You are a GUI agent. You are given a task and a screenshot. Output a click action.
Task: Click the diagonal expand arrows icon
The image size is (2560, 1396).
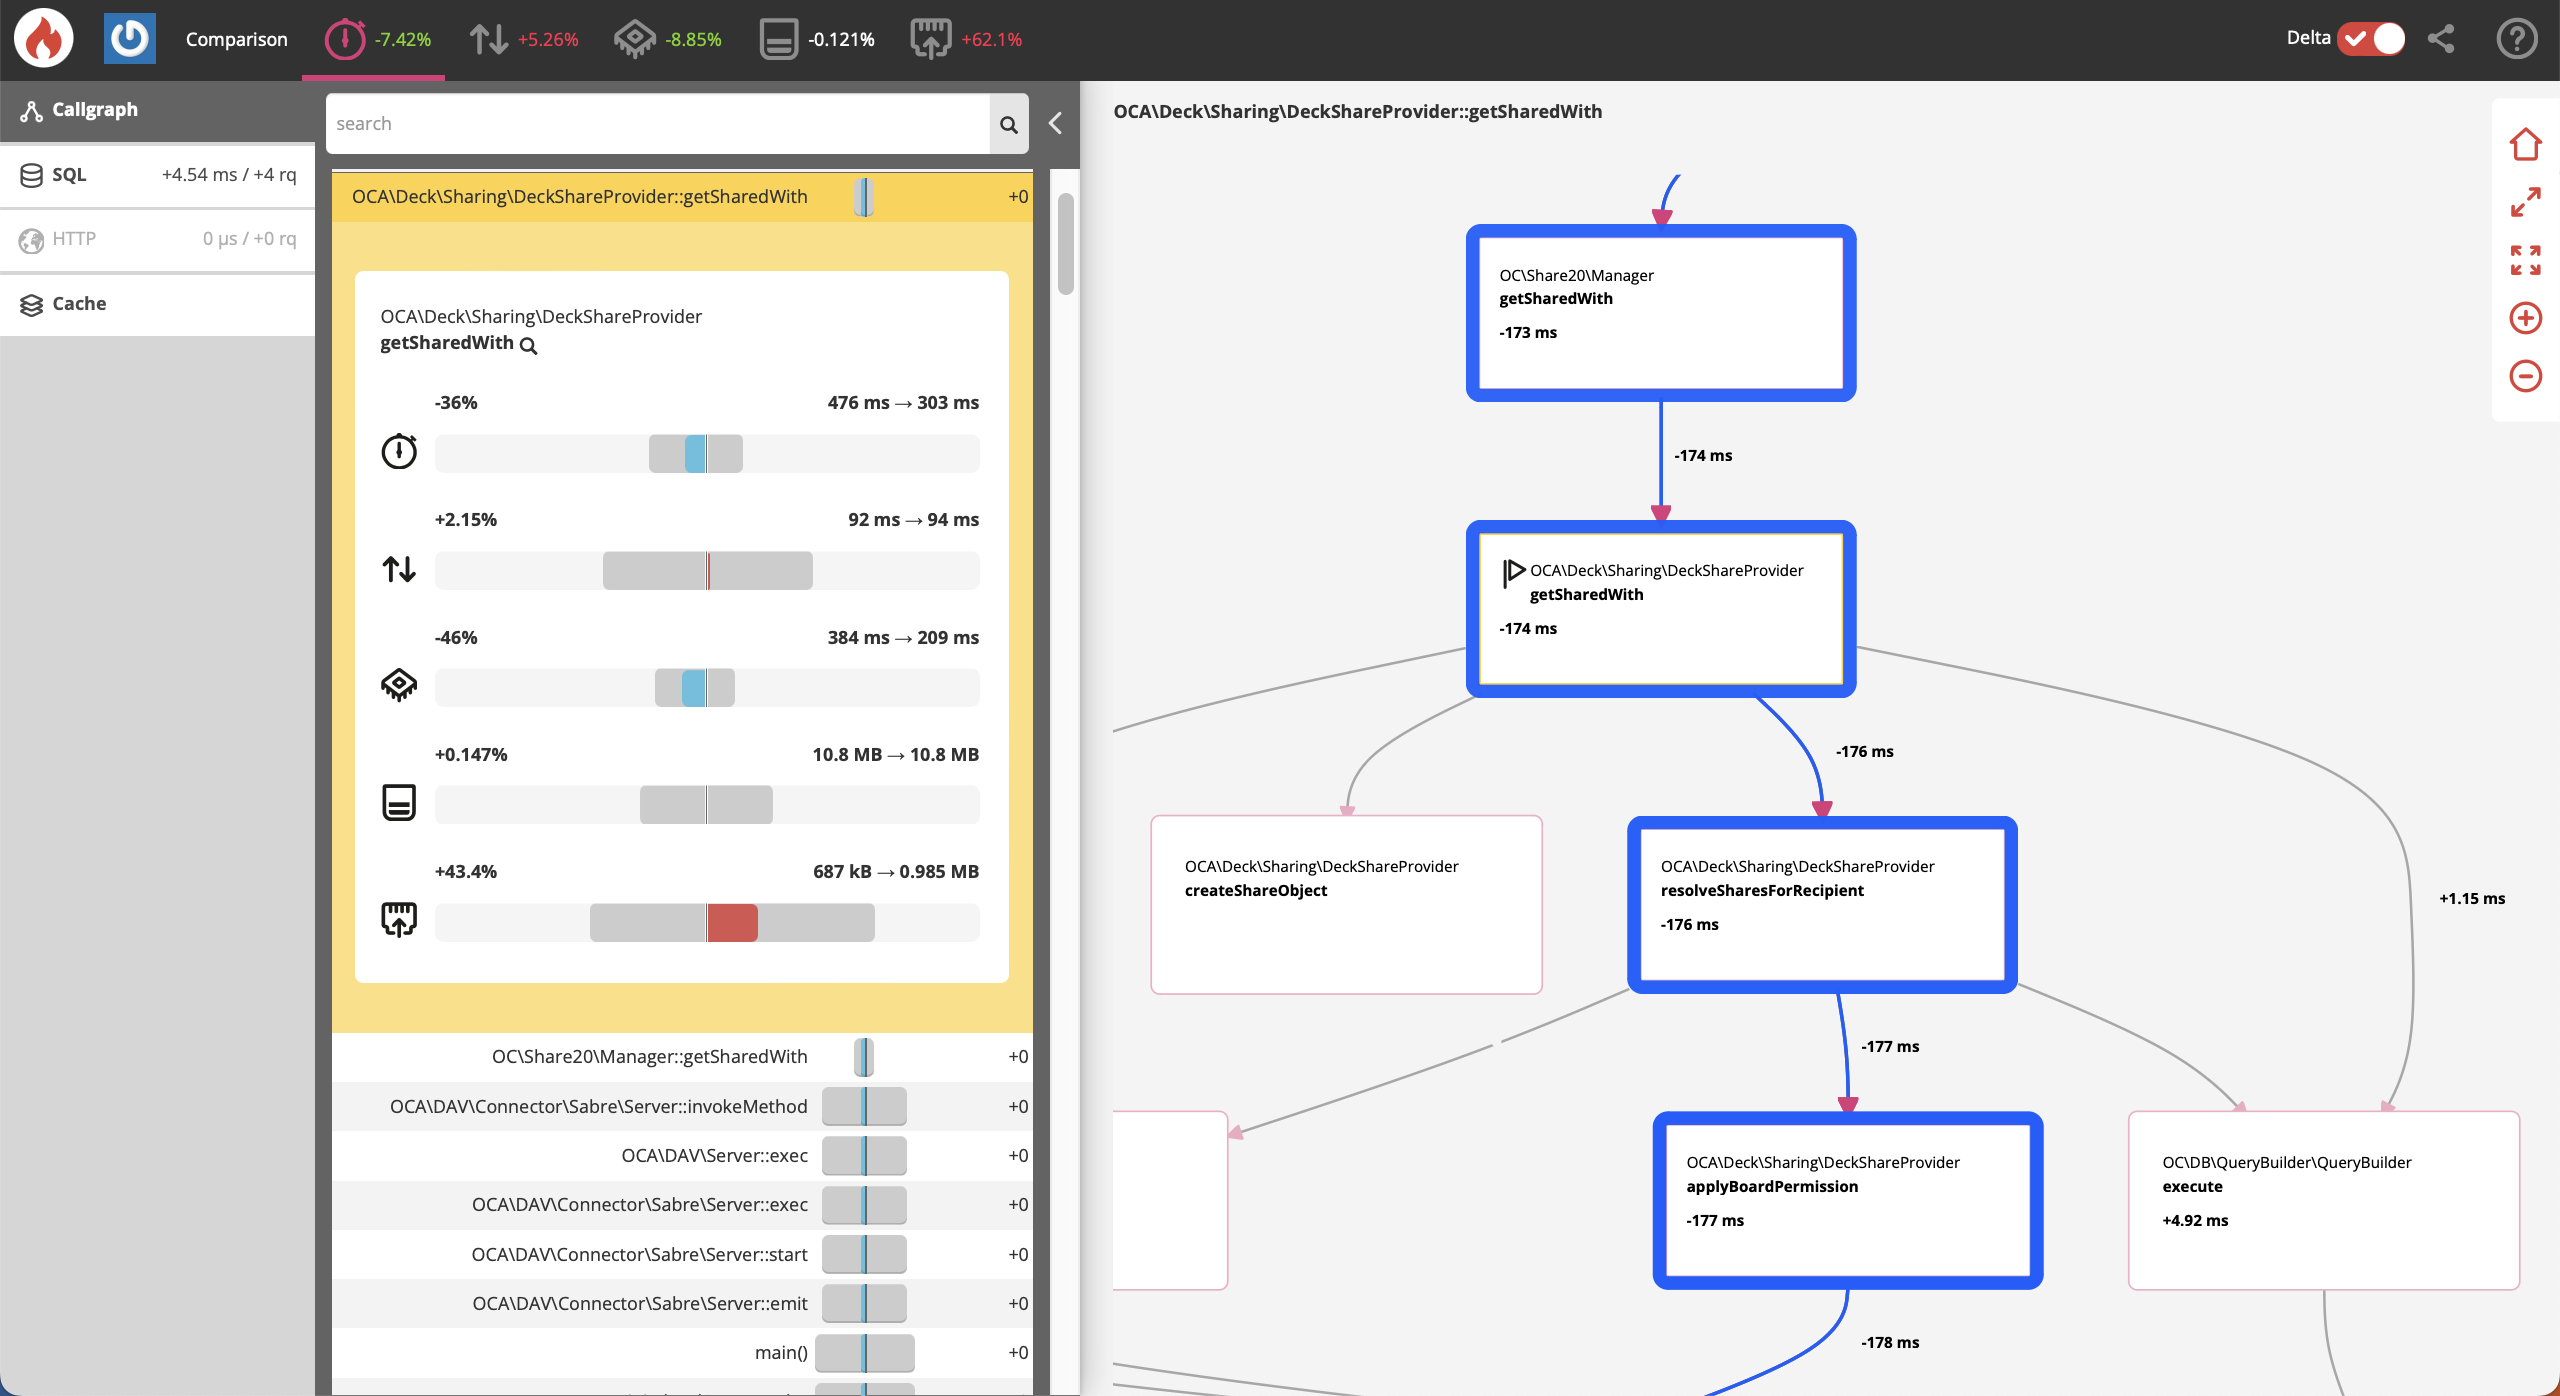click(x=2525, y=202)
